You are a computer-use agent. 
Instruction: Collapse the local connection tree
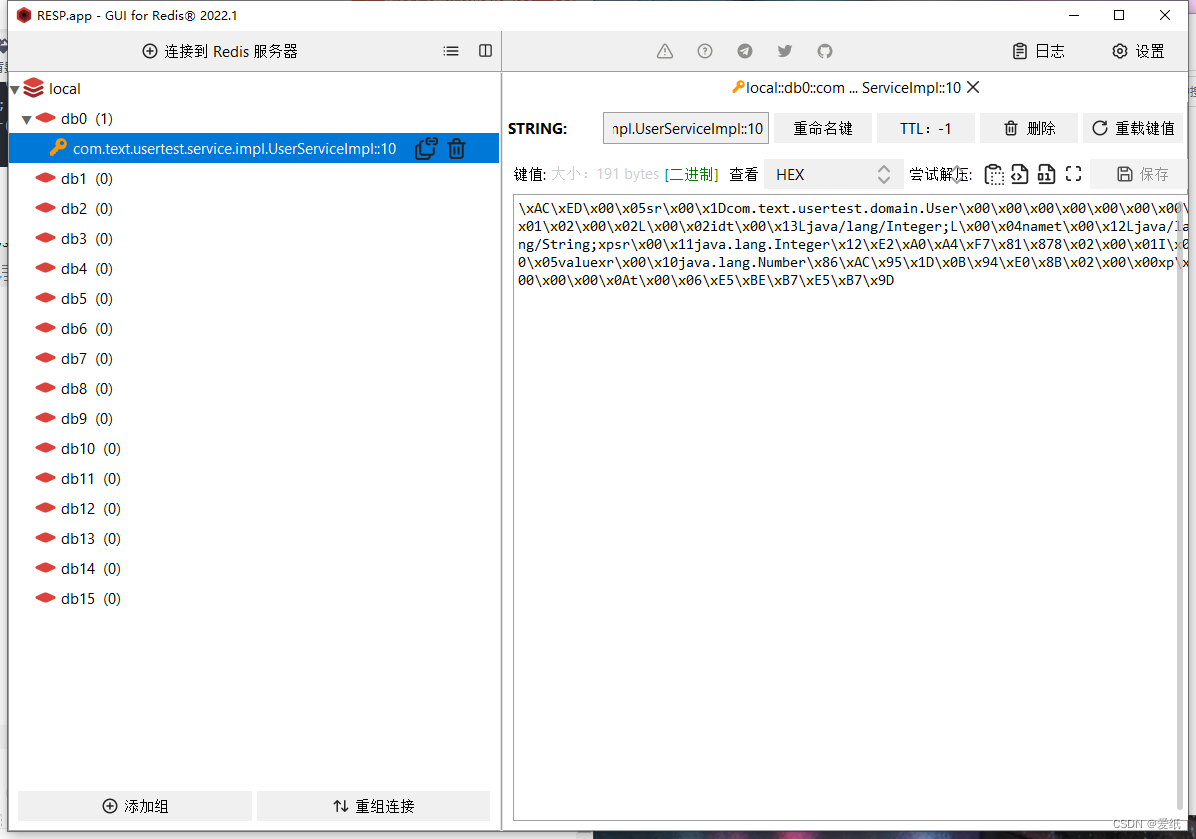point(13,88)
